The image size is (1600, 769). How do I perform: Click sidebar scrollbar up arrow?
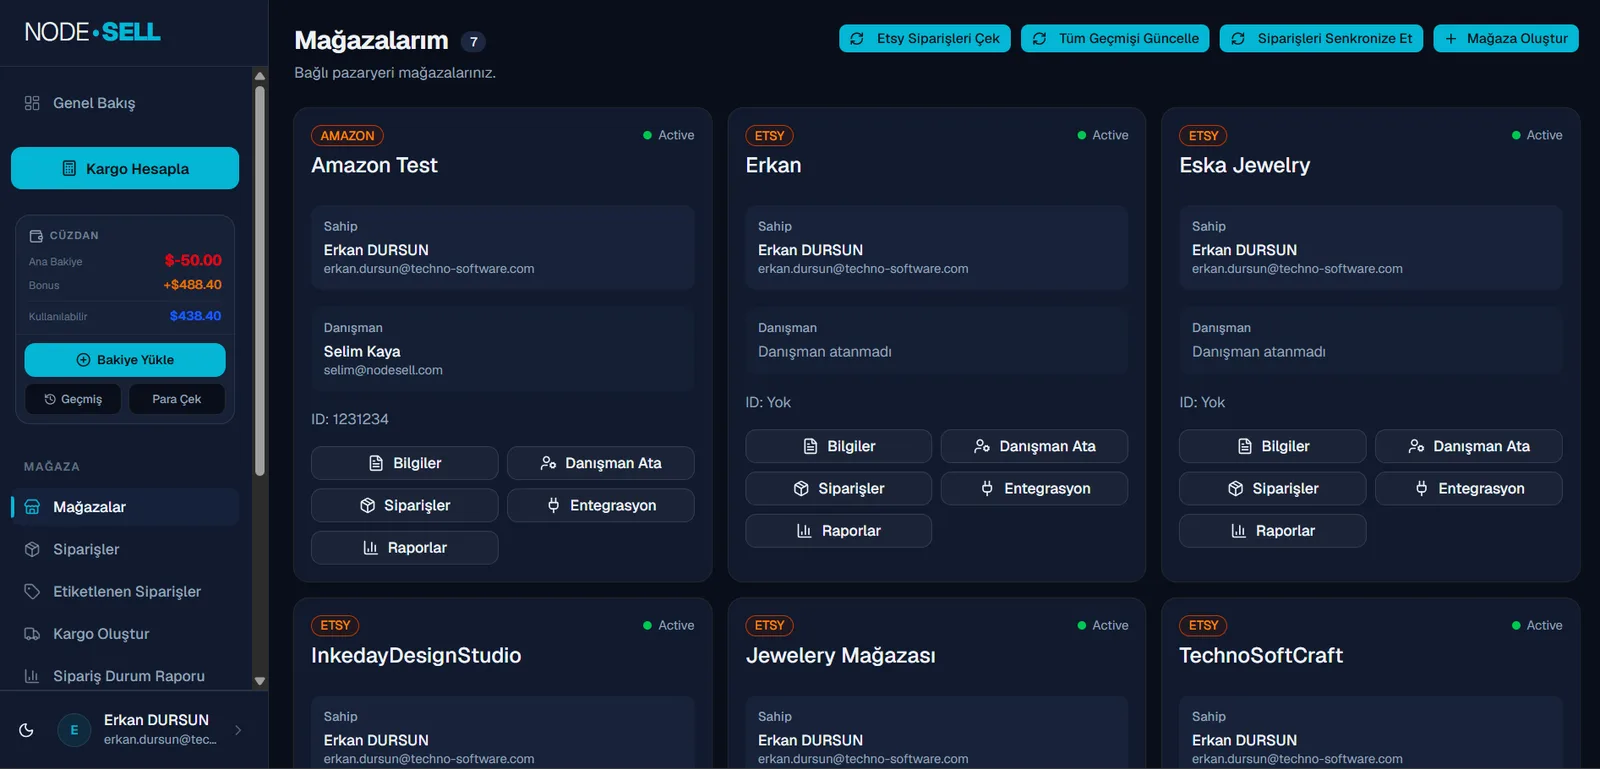tap(260, 76)
